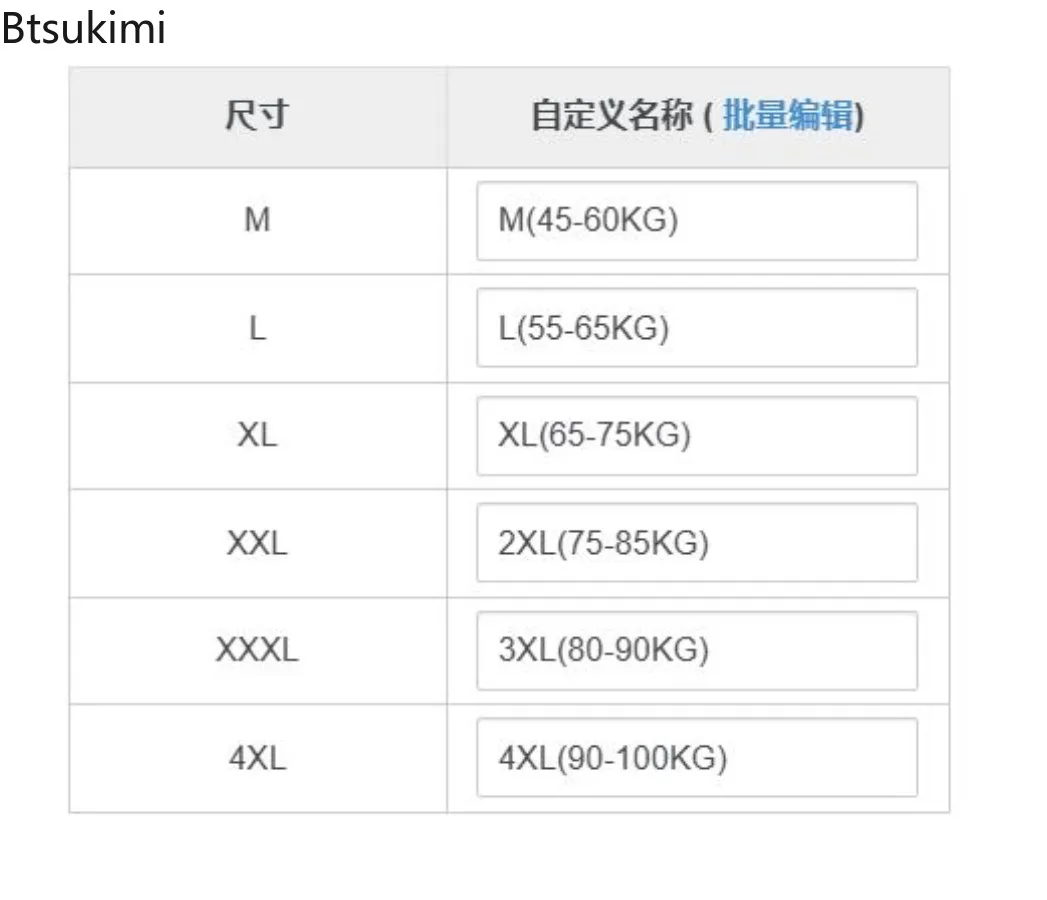Click the 尺寸 column header
Screen dimensions: 1047x900
pyautogui.click(x=257, y=115)
